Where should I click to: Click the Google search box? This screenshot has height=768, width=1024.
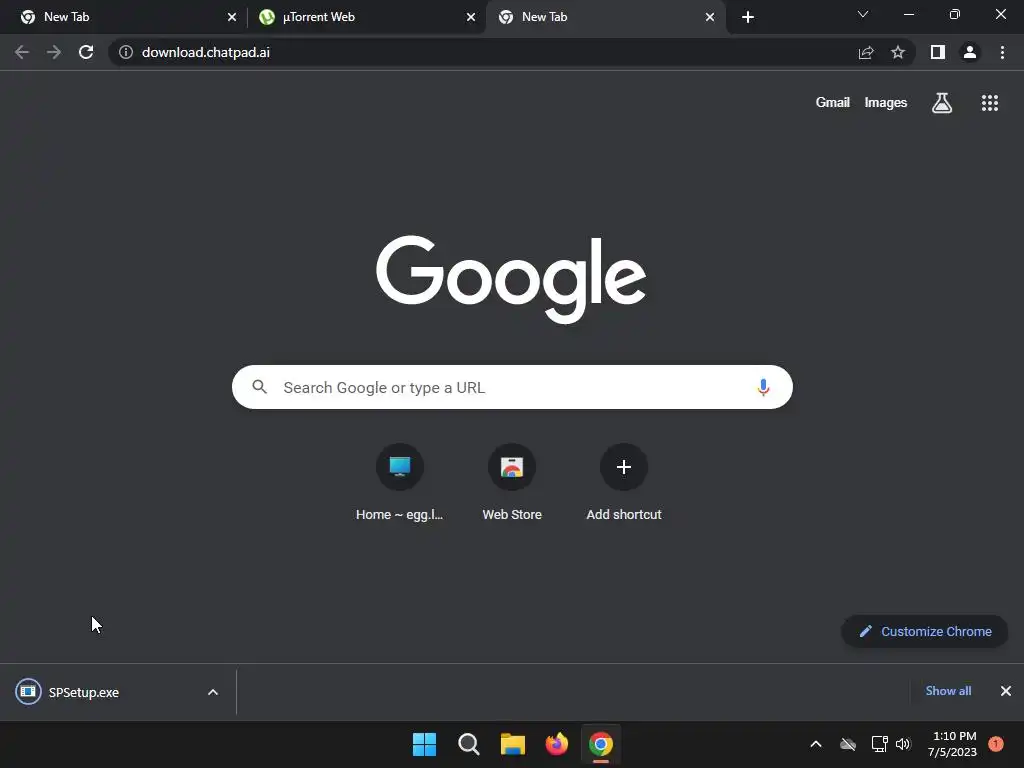pos(512,387)
